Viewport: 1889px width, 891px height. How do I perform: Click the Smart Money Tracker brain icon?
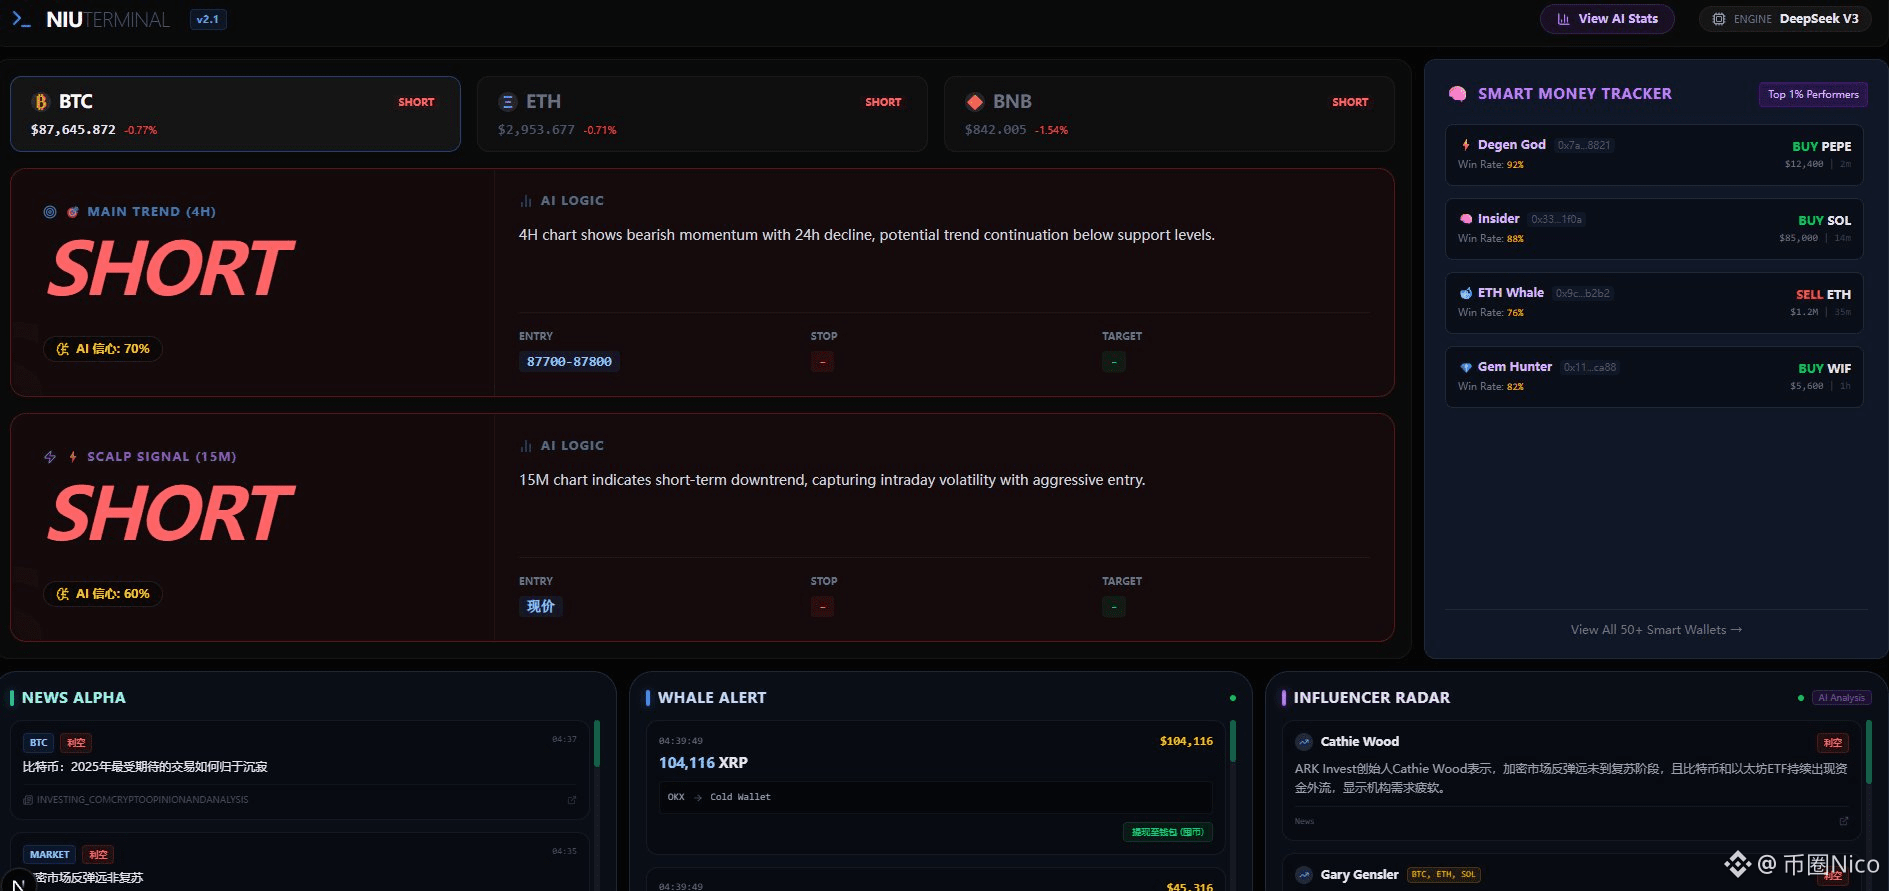click(x=1458, y=94)
